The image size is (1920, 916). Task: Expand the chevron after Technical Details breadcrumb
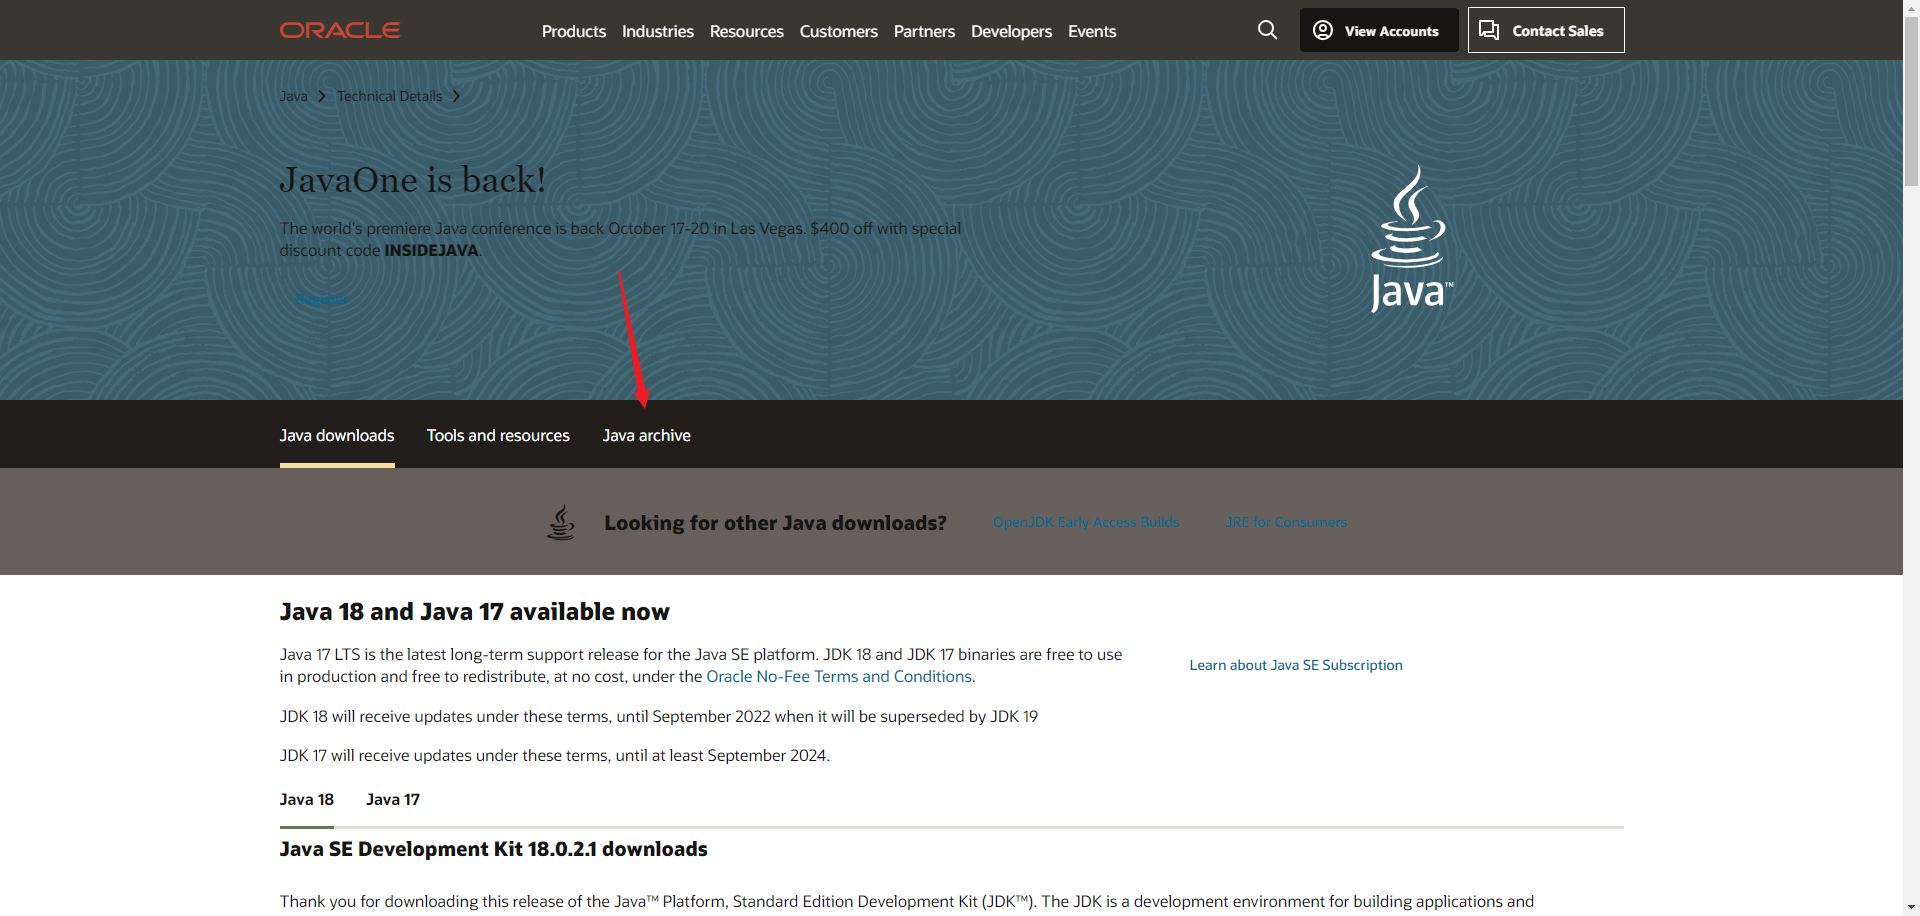click(x=457, y=96)
